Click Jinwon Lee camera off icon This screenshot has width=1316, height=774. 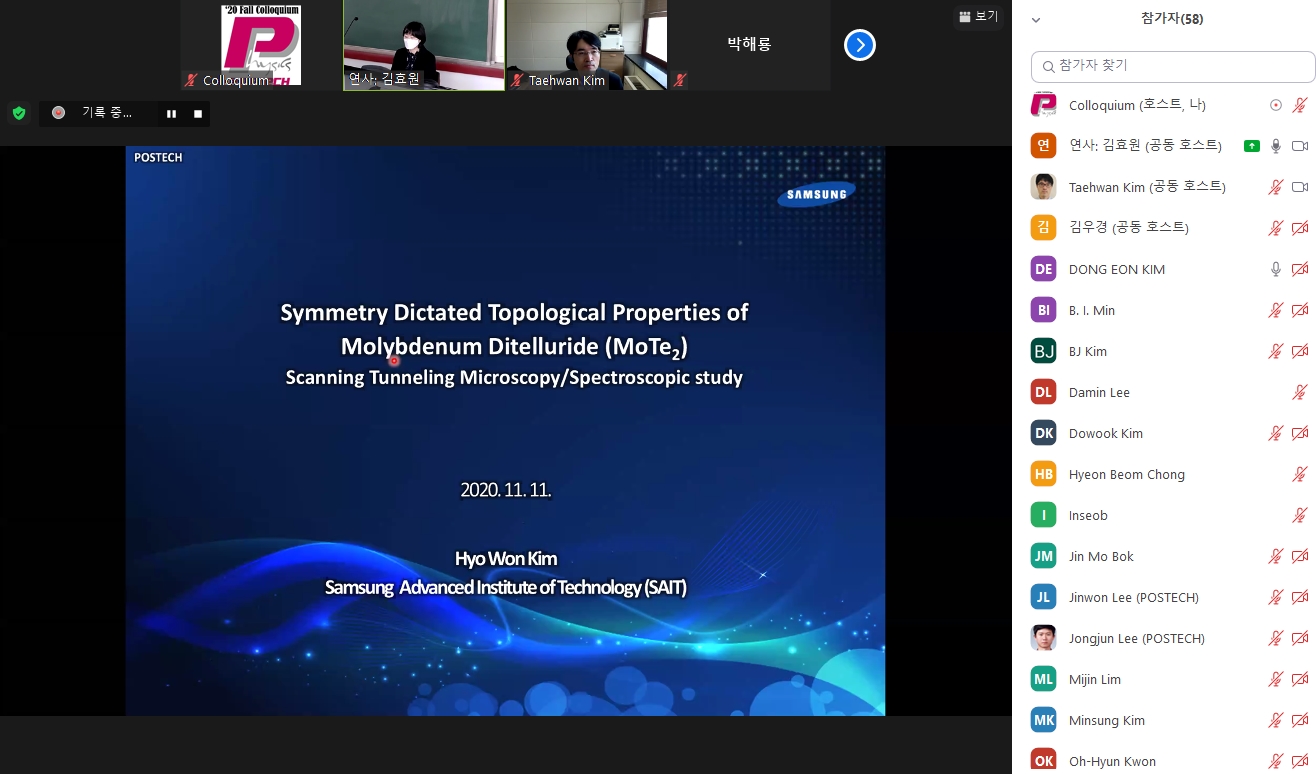[1300, 597]
